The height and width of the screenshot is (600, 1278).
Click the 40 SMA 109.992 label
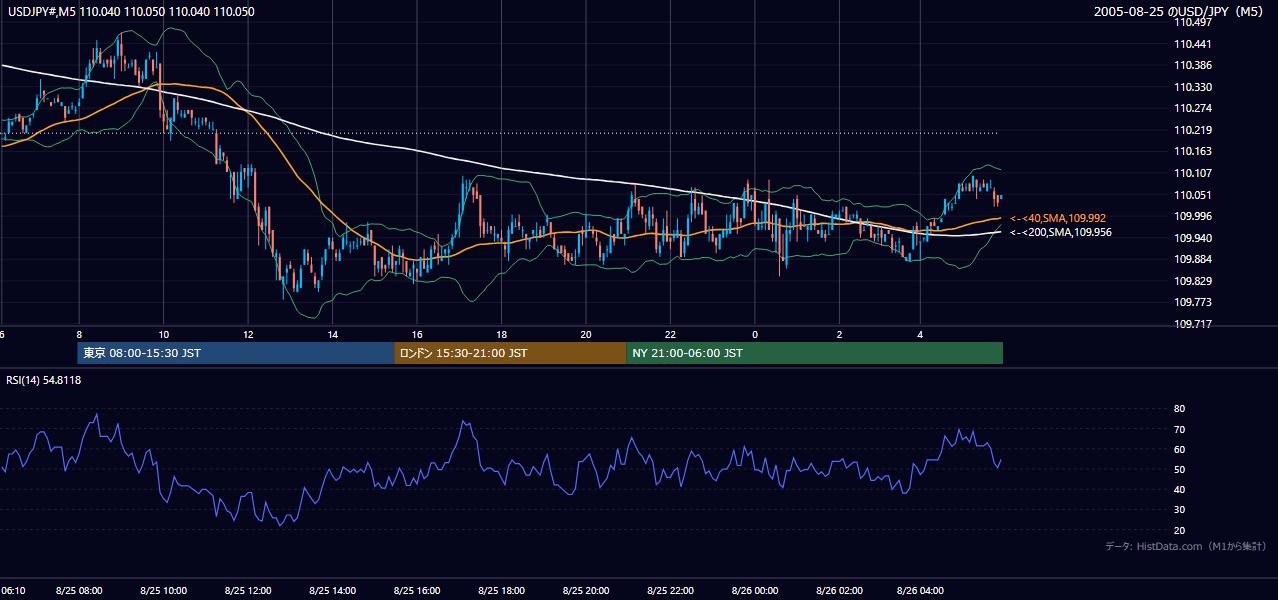(x=1058, y=218)
